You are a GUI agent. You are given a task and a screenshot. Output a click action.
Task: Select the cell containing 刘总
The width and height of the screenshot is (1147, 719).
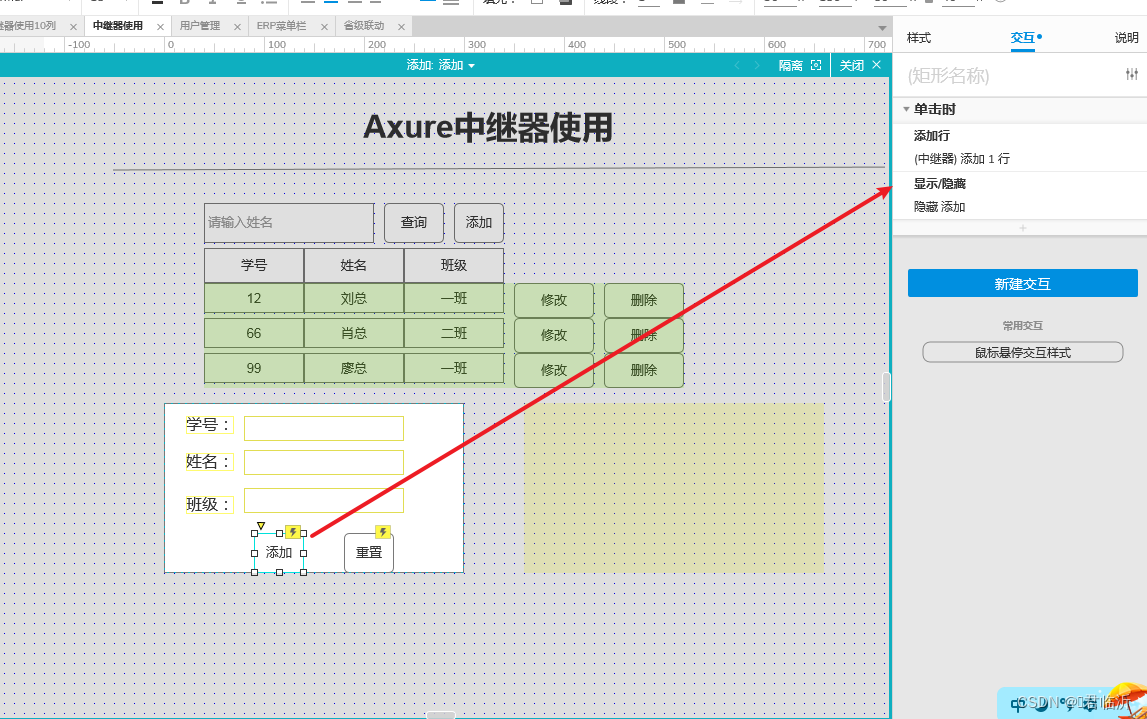point(353,298)
